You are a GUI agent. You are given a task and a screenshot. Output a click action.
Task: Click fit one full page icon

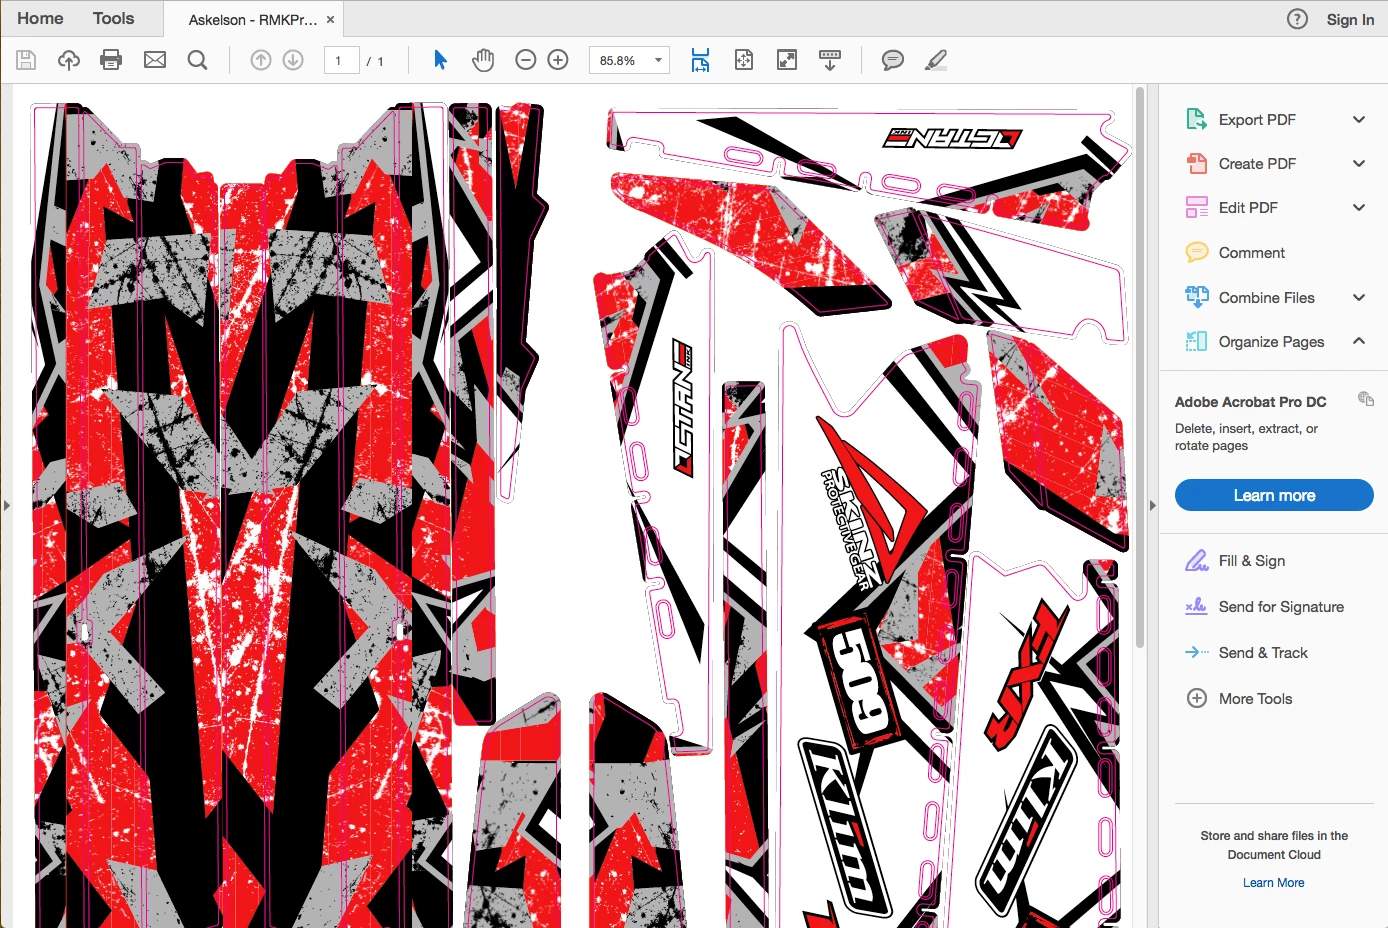click(x=744, y=60)
